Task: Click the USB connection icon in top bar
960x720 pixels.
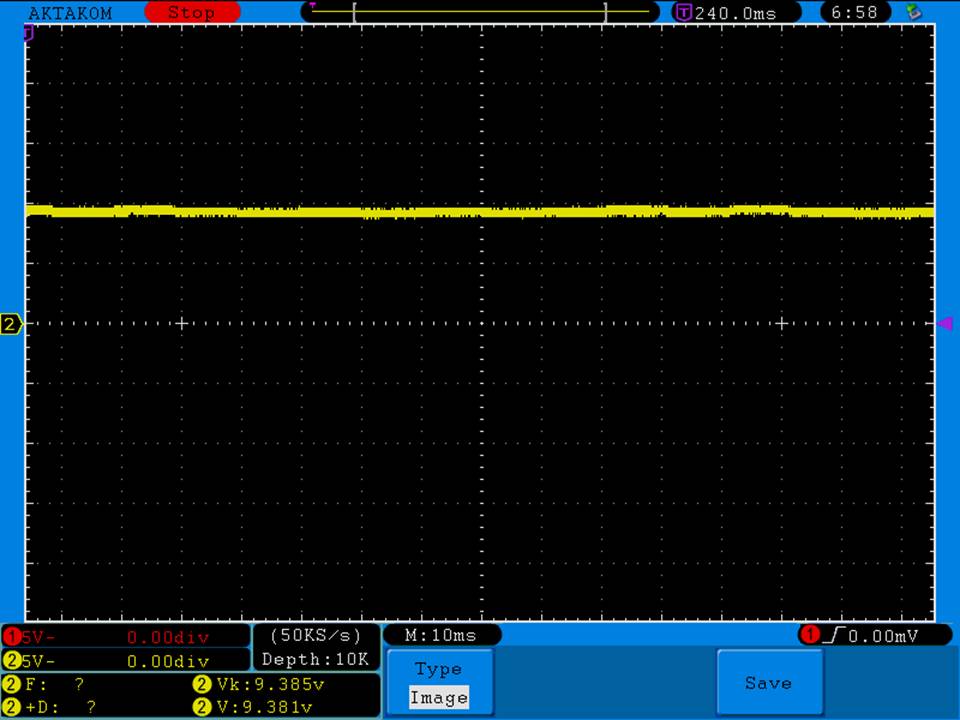Action: (x=912, y=12)
